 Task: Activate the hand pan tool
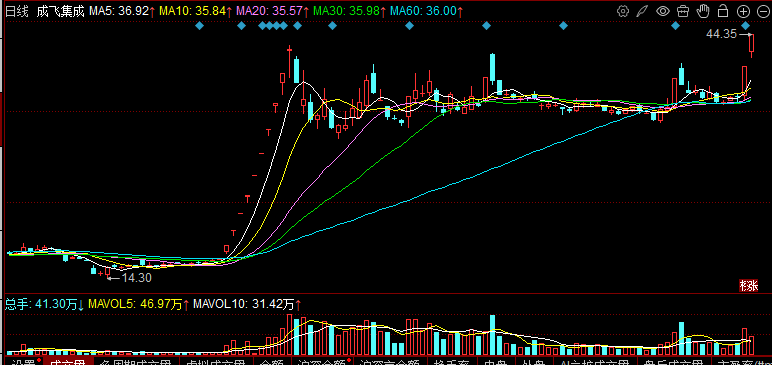(x=703, y=10)
